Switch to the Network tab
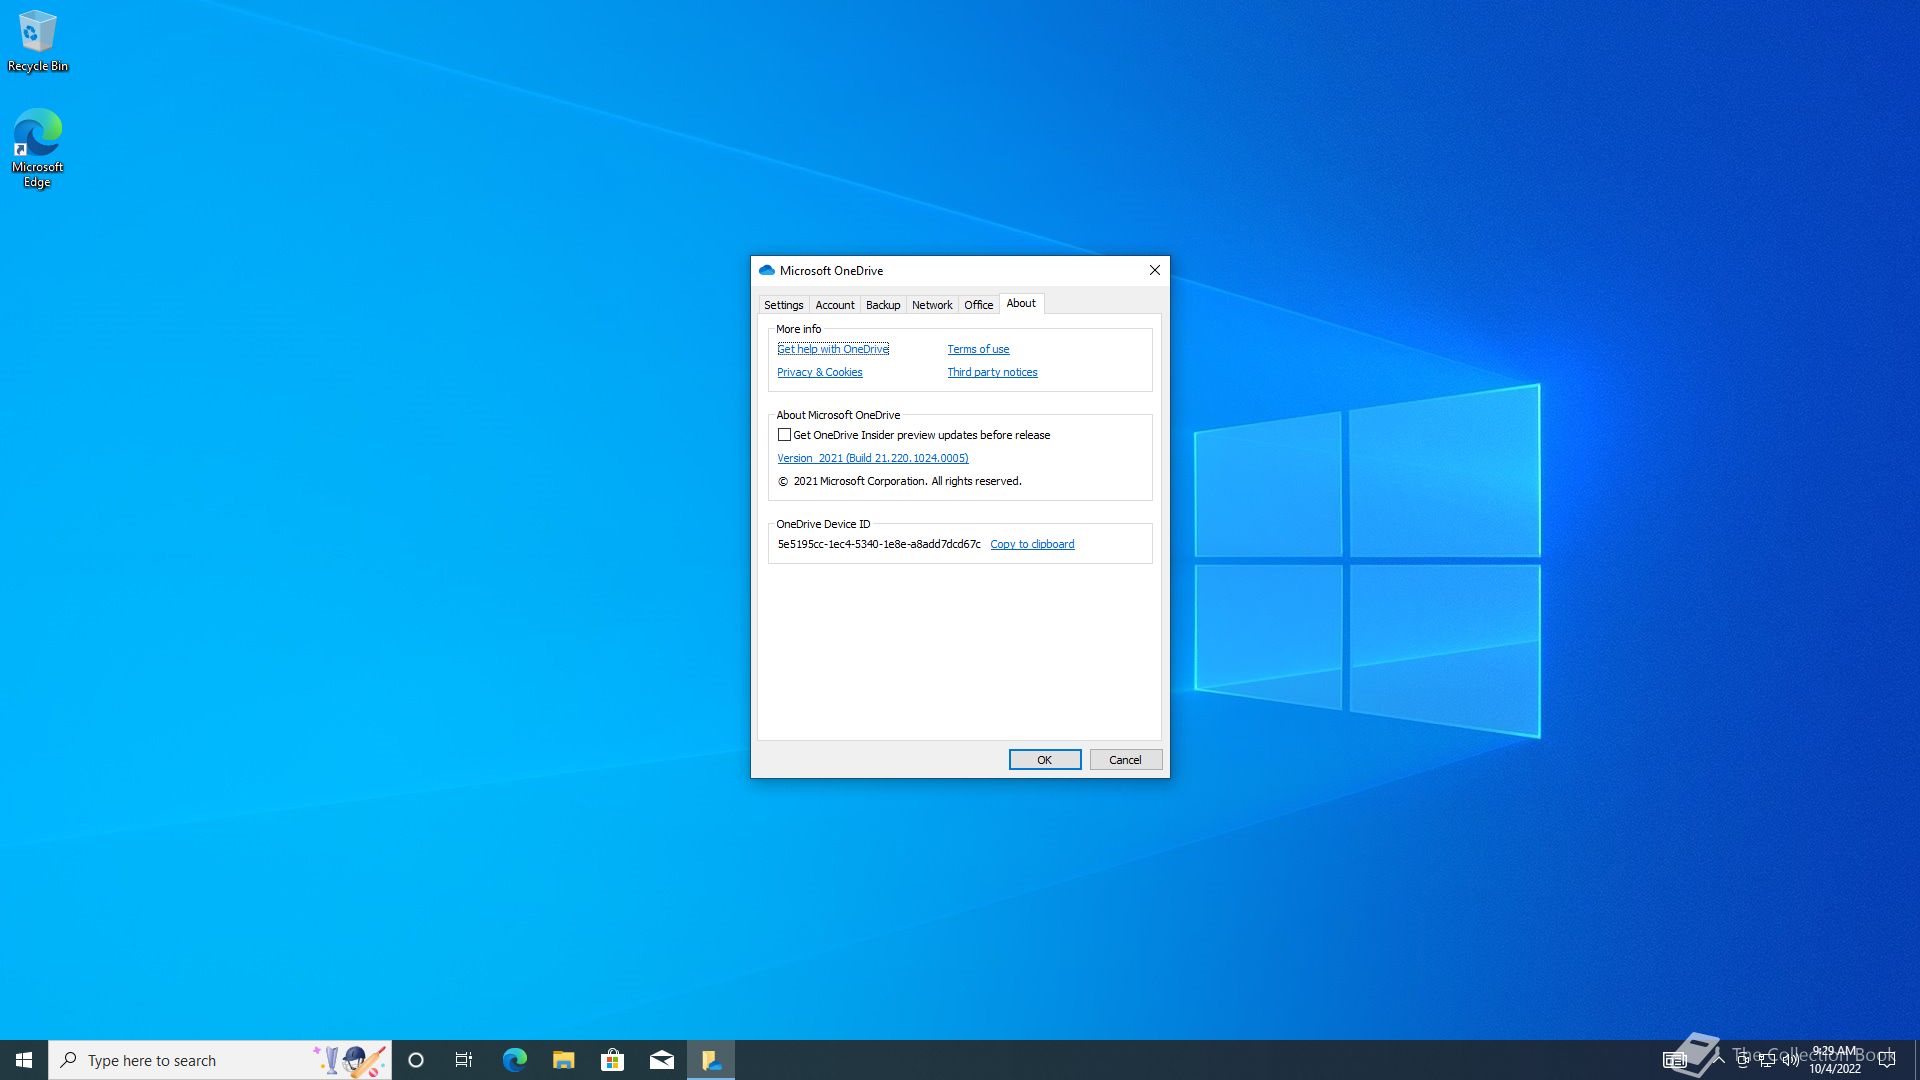 pos(932,305)
